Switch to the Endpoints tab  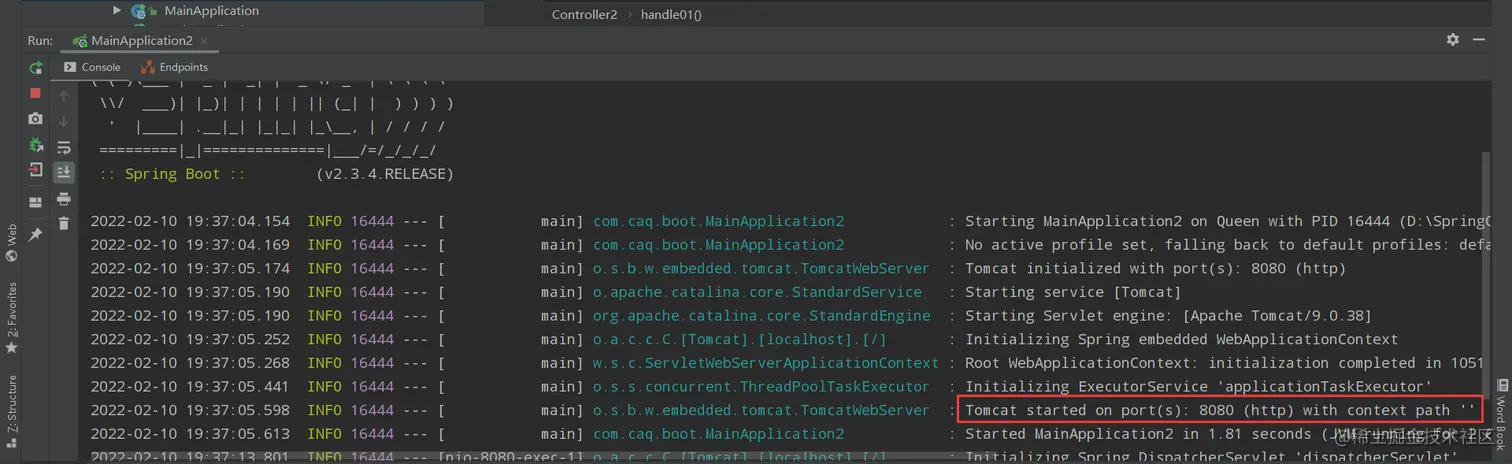coord(174,67)
